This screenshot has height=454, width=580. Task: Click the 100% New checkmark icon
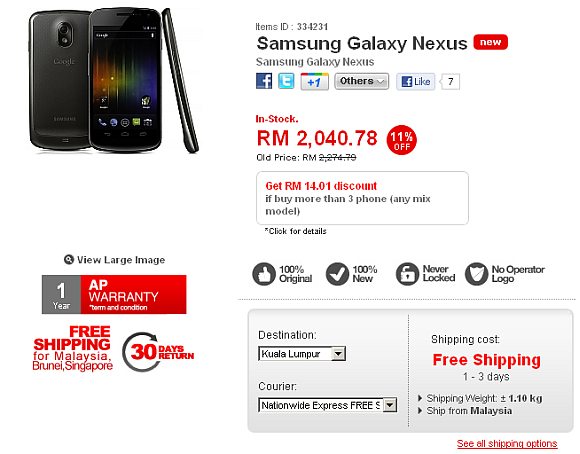(337, 274)
